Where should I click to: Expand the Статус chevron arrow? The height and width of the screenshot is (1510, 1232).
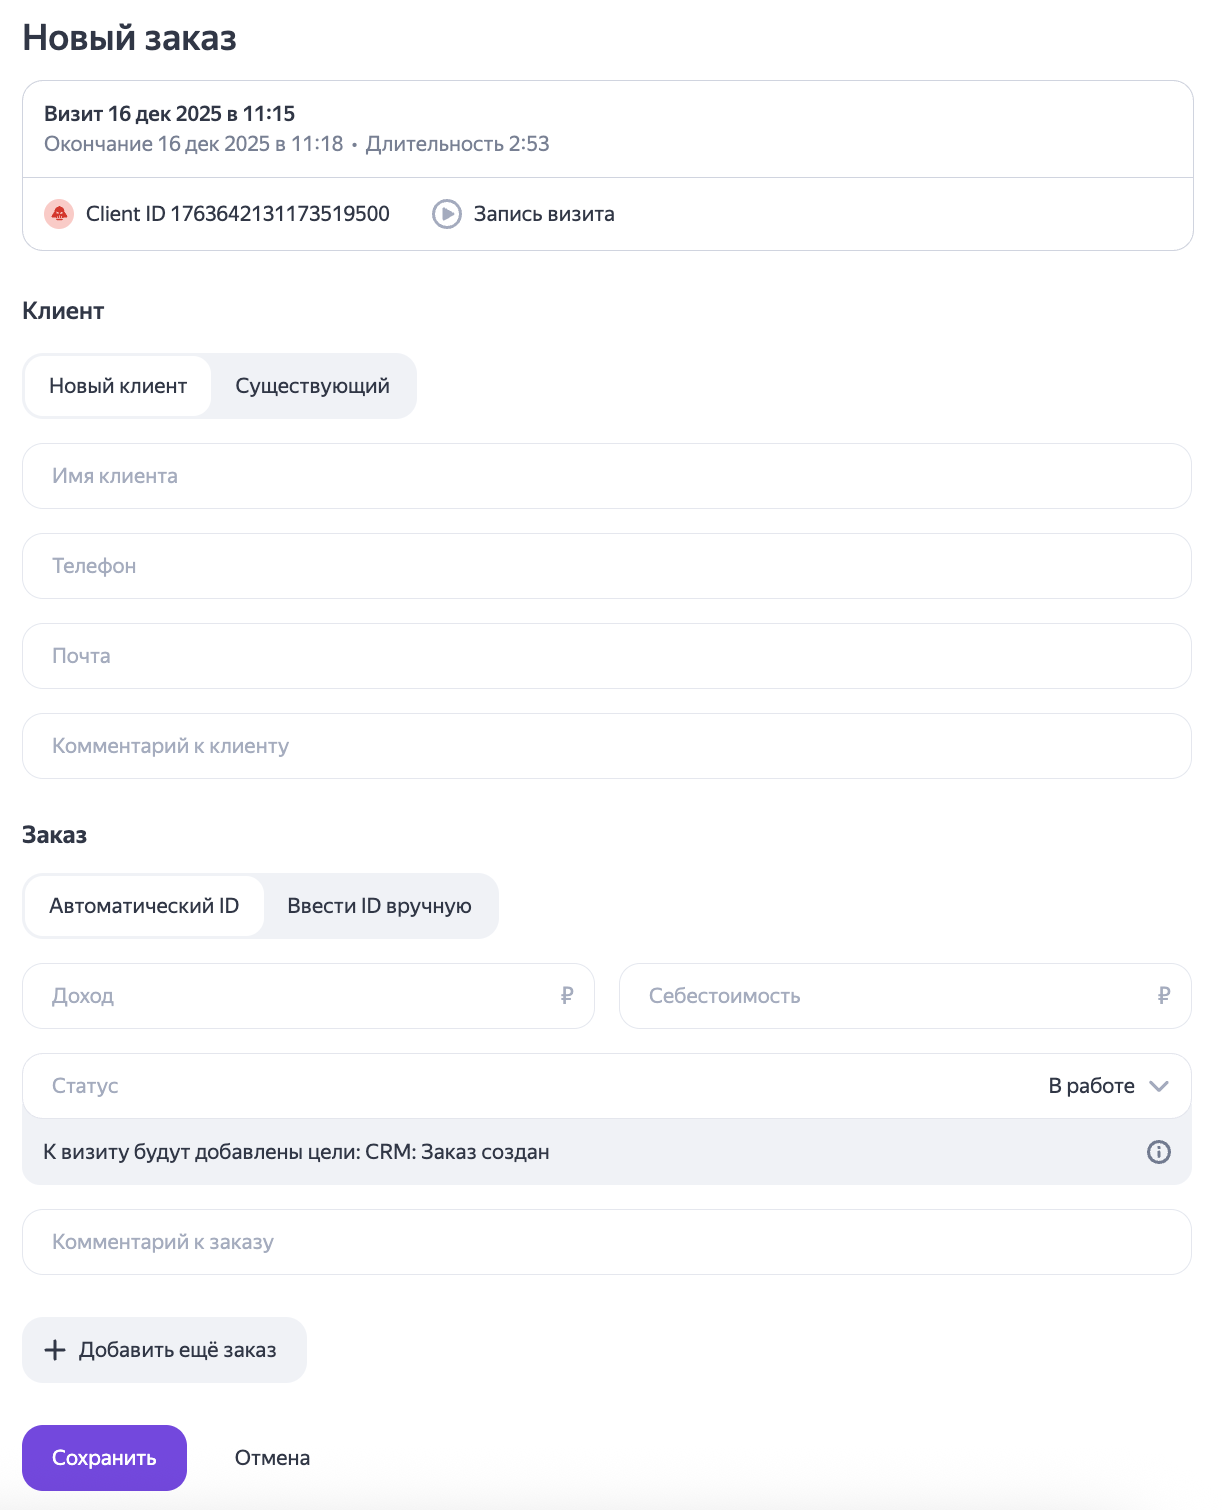[x=1159, y=1086]
